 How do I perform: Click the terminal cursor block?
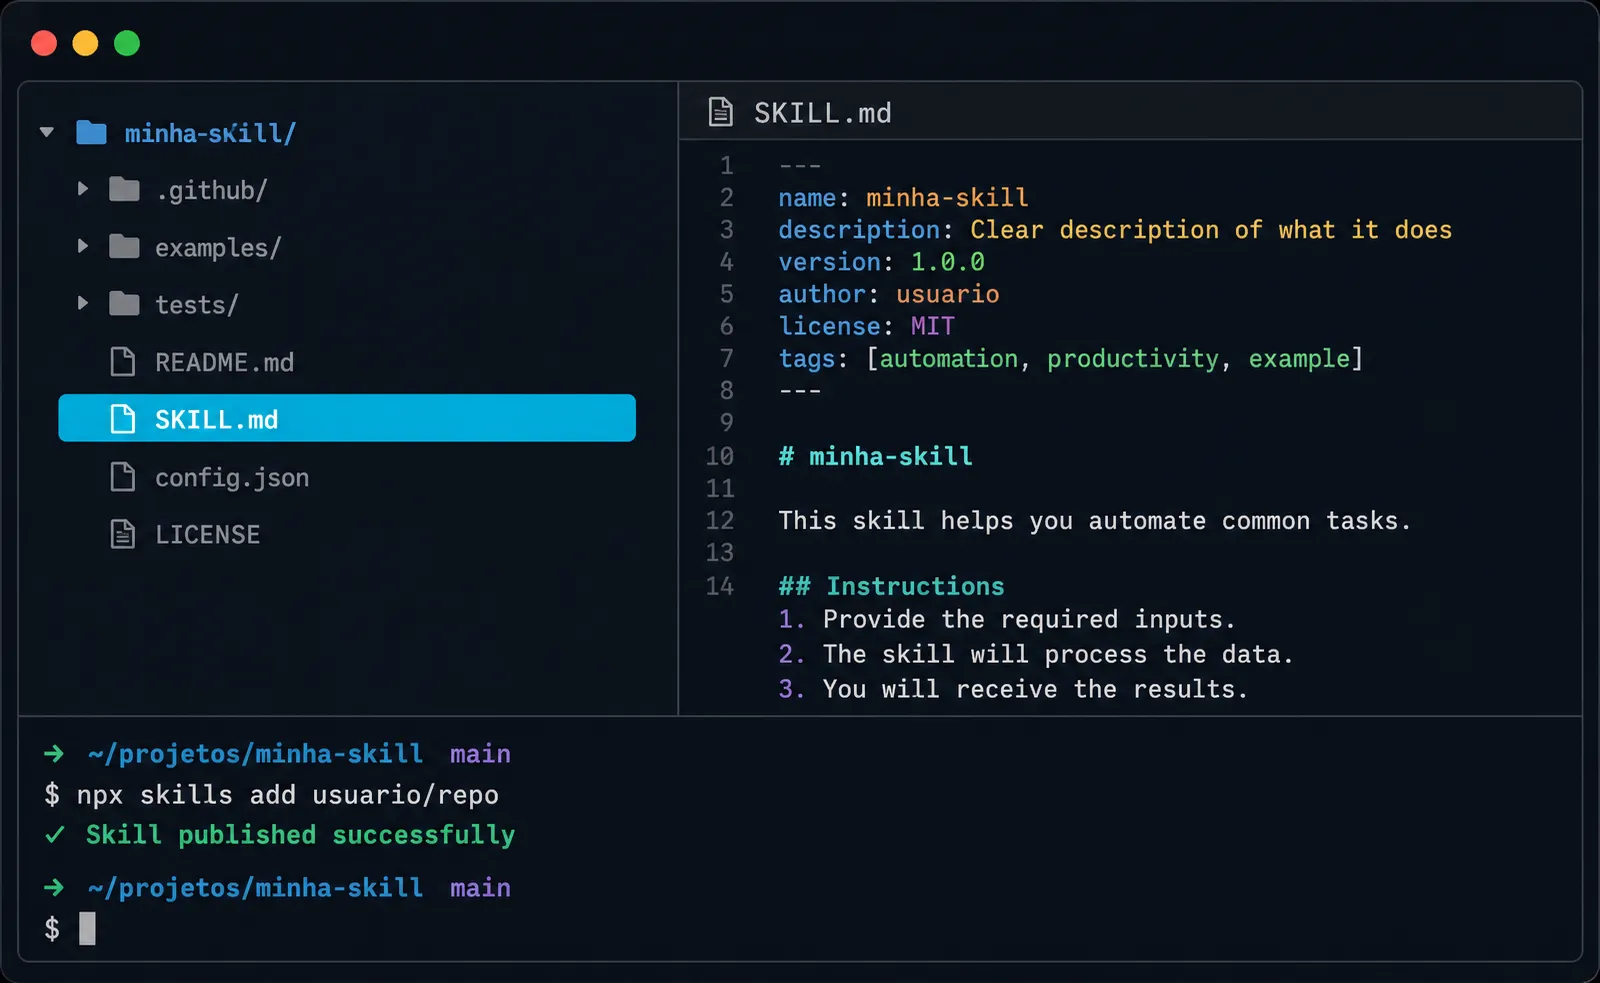coord(88,929)
